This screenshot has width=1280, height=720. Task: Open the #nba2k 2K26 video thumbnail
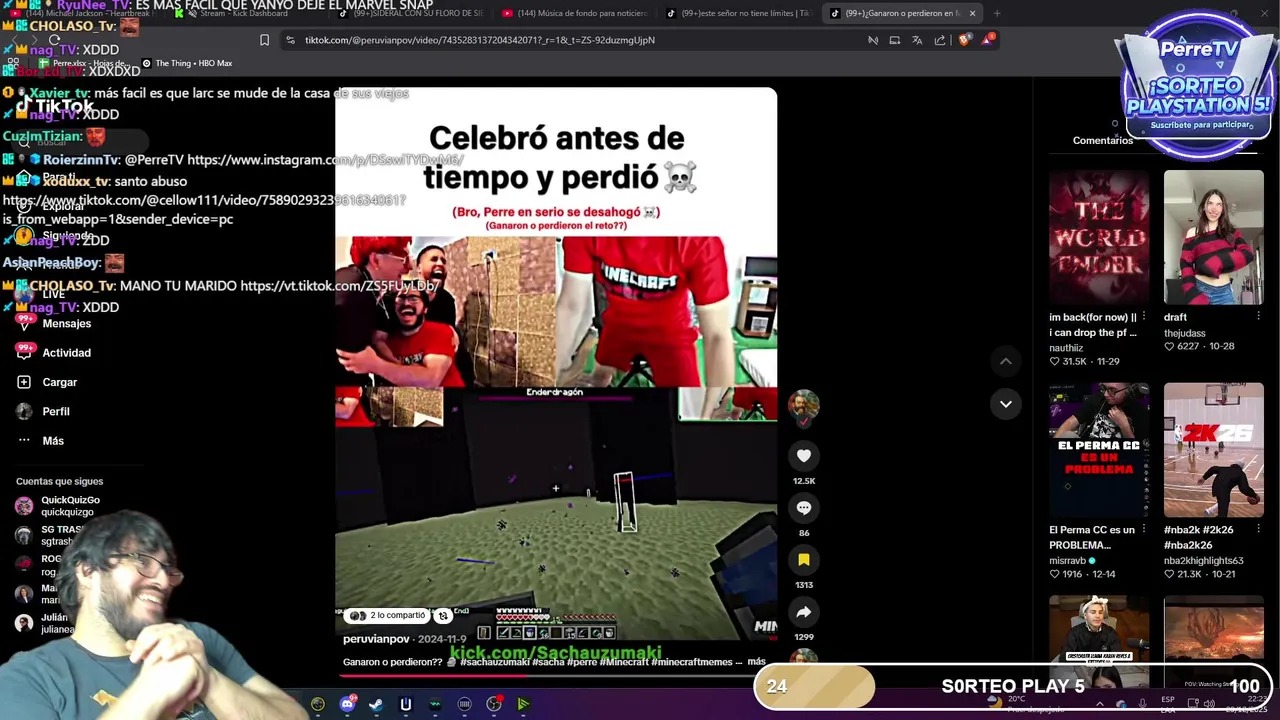click(x=1213, y=450)
